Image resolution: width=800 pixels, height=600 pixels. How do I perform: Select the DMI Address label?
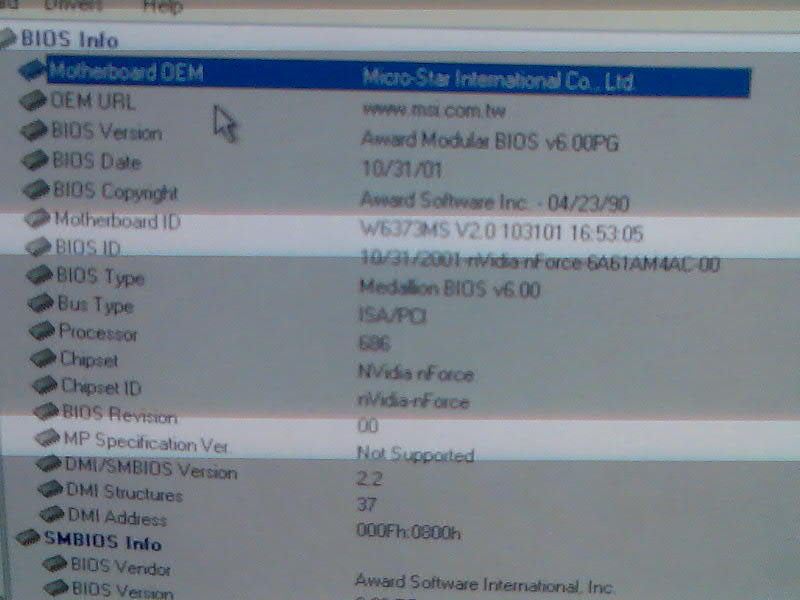click(117, 517)
